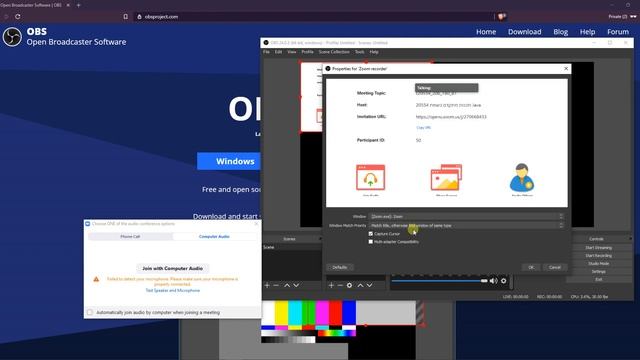640x360 pixels.
Task: Add a scene with the Scenes plus icon
Action: 267,285
